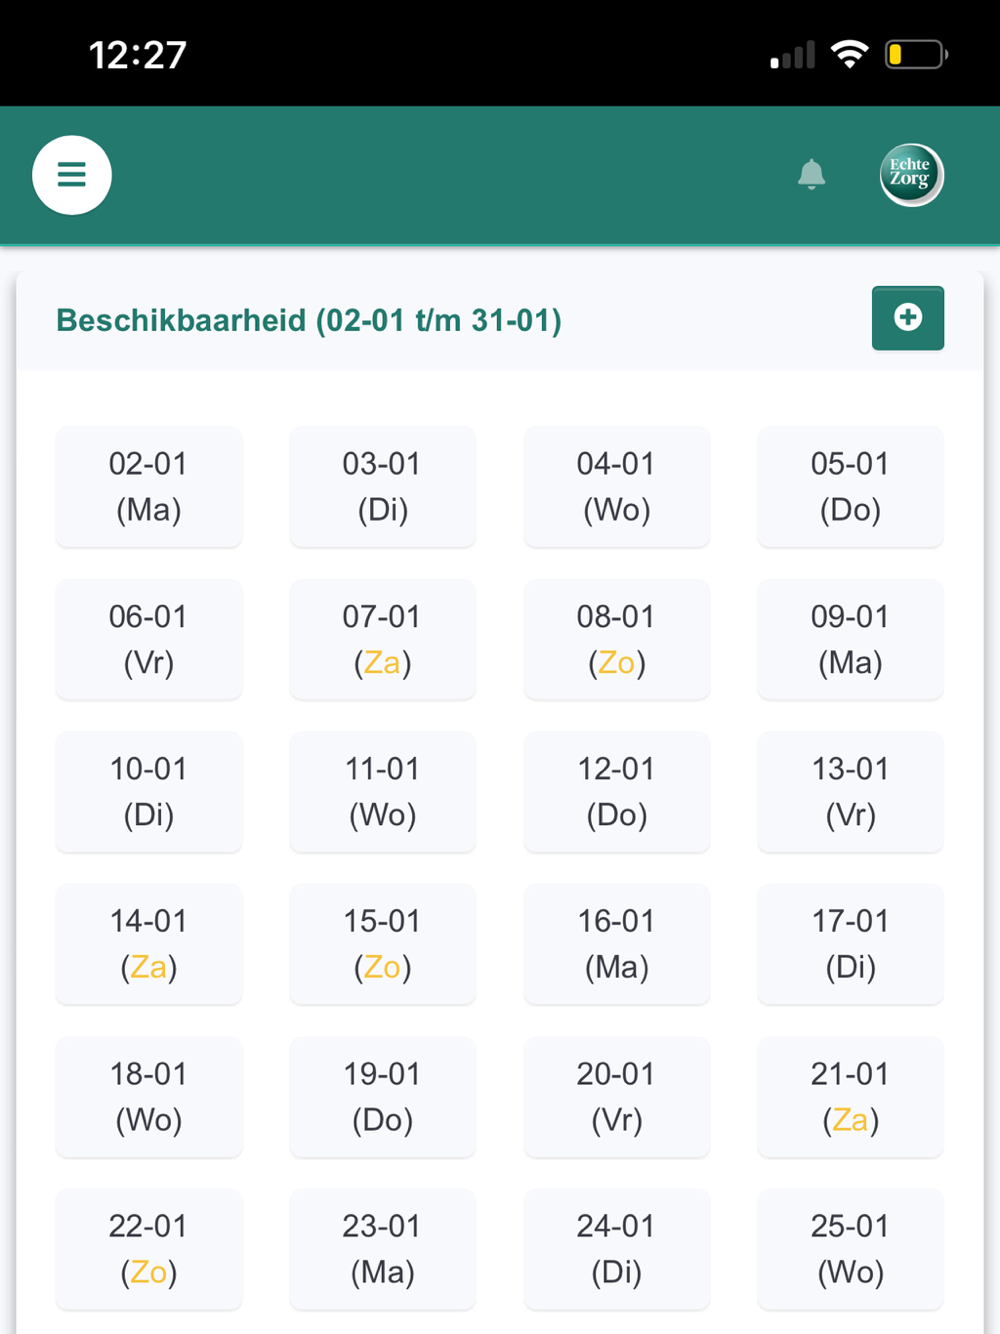Tap the battery status indicator

click(x=915, y=54)
